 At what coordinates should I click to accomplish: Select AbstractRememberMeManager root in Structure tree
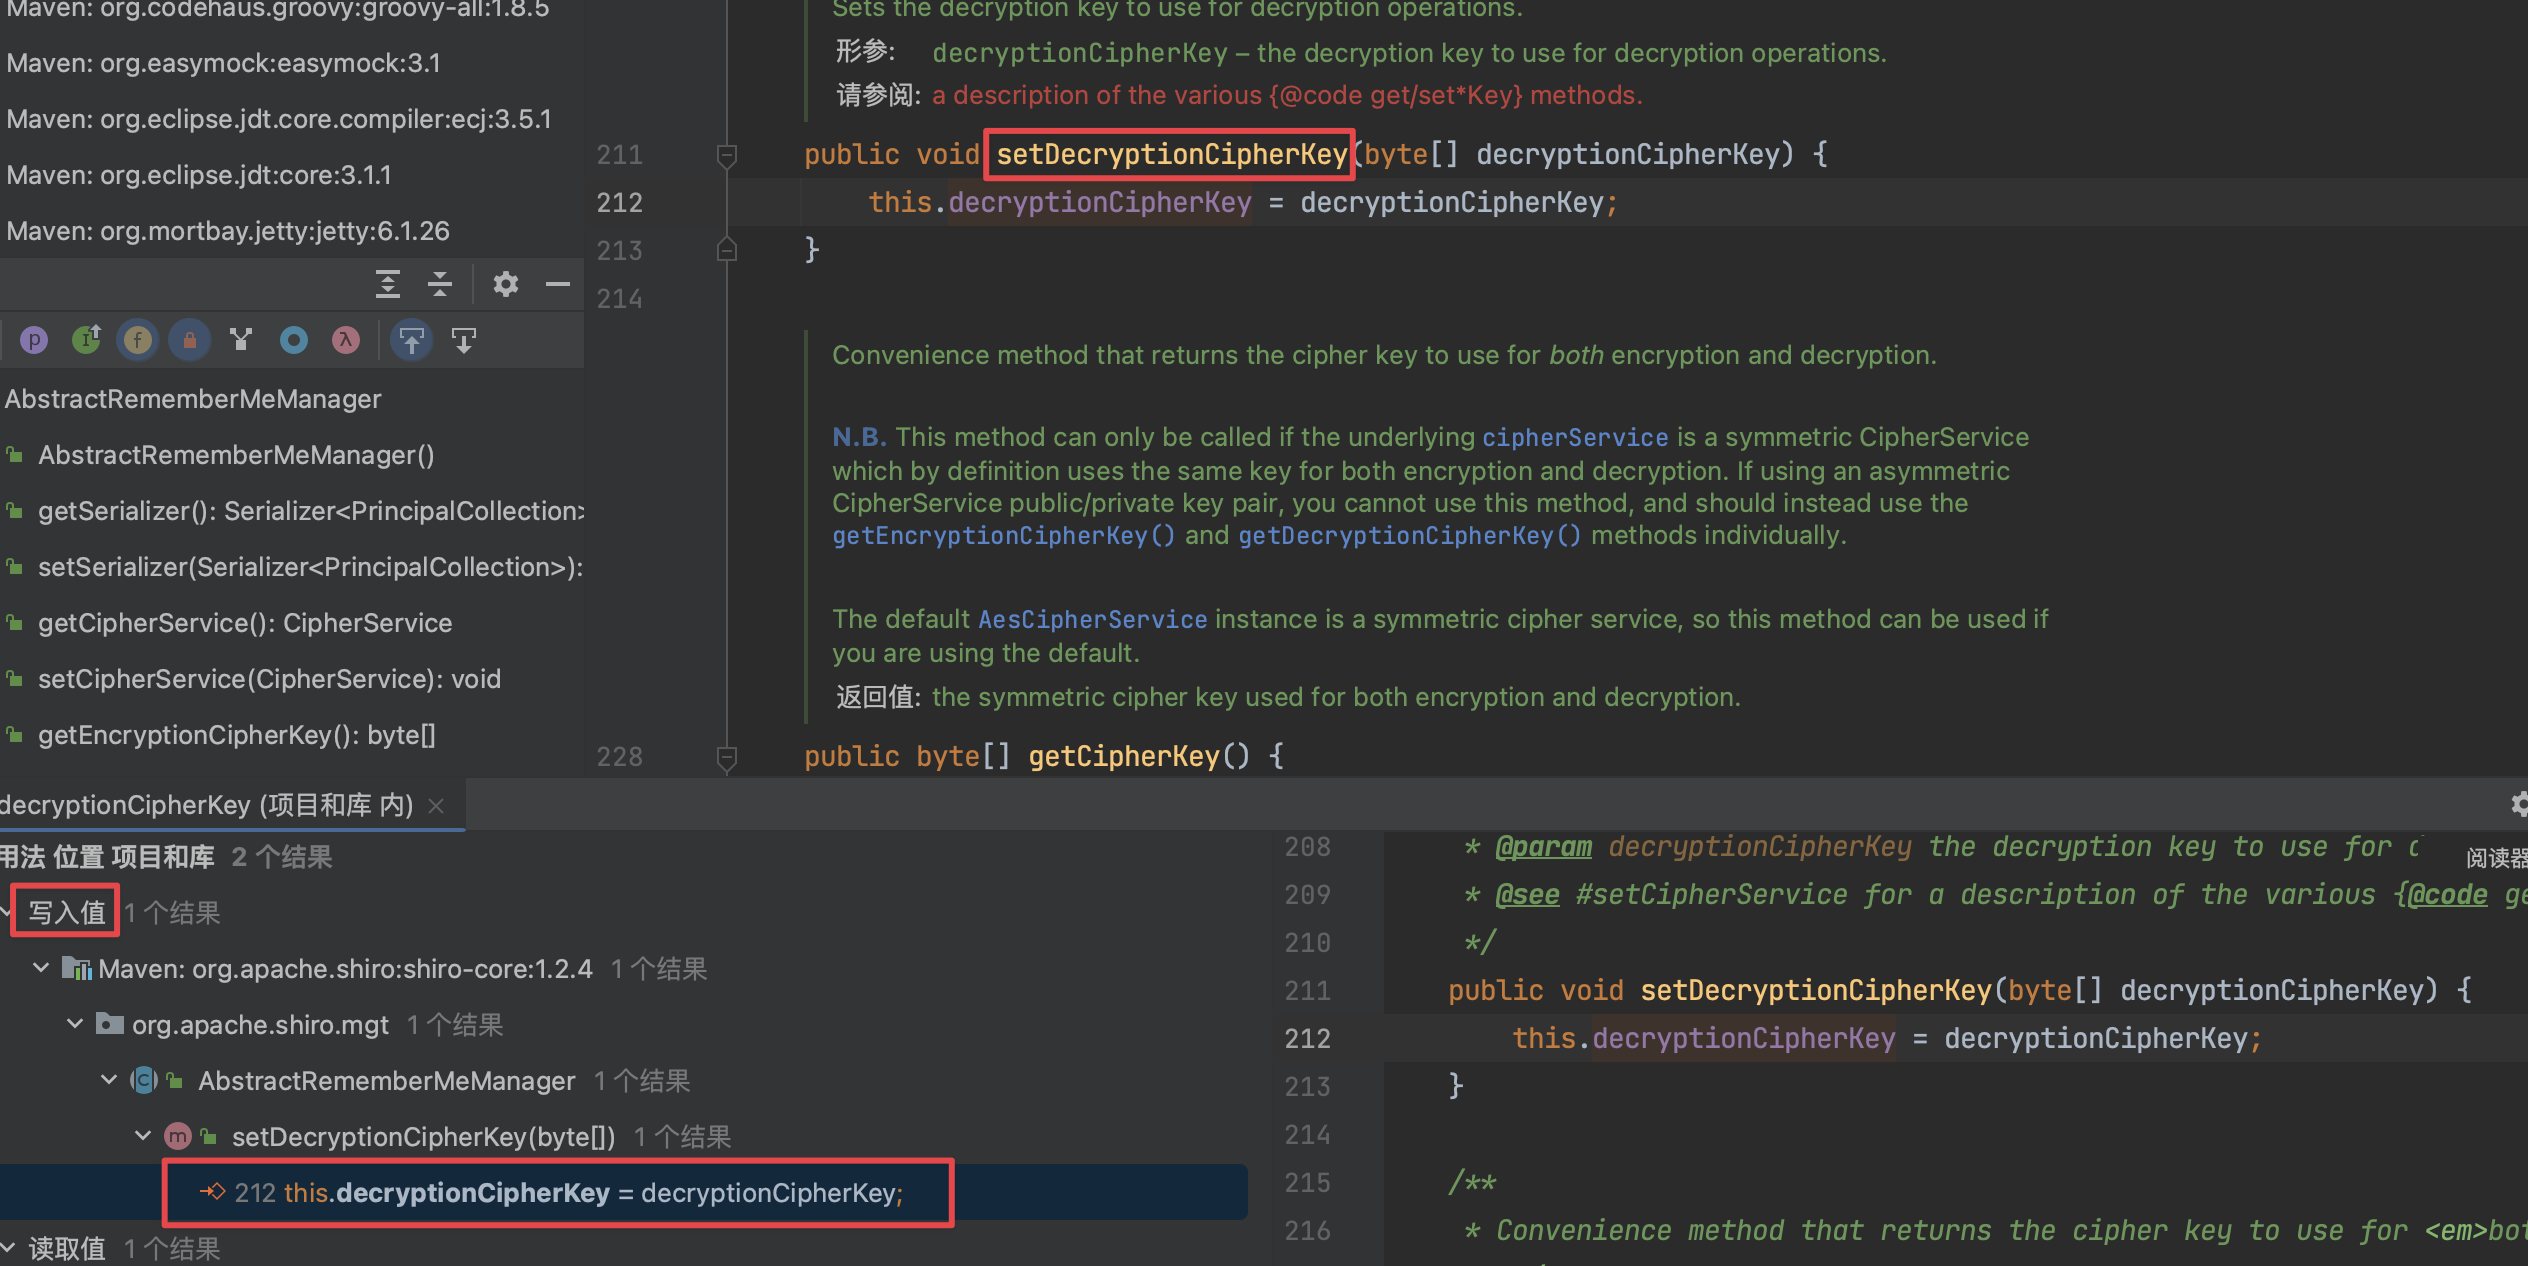pos(193,399)
